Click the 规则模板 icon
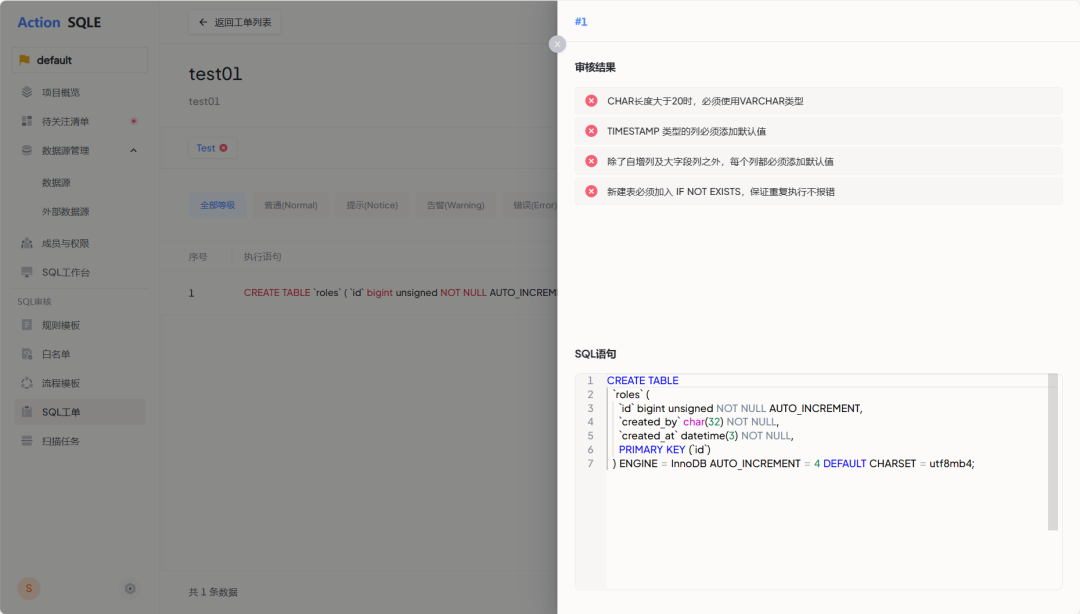 (x=27, y=325)
